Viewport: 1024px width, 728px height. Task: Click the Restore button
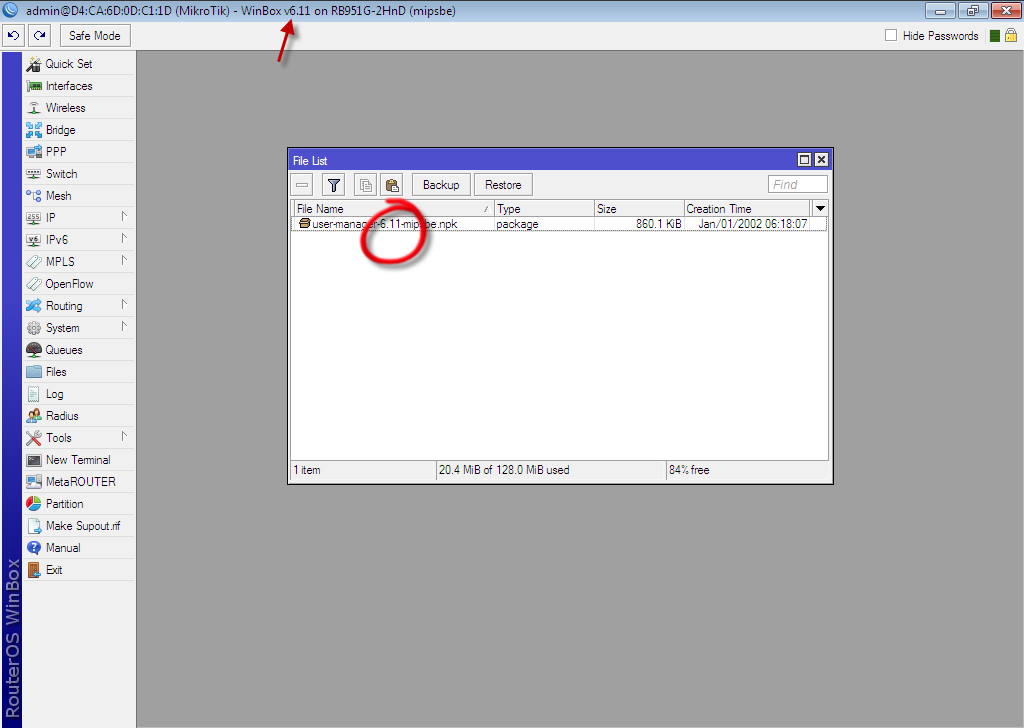[x=503, y=185]
